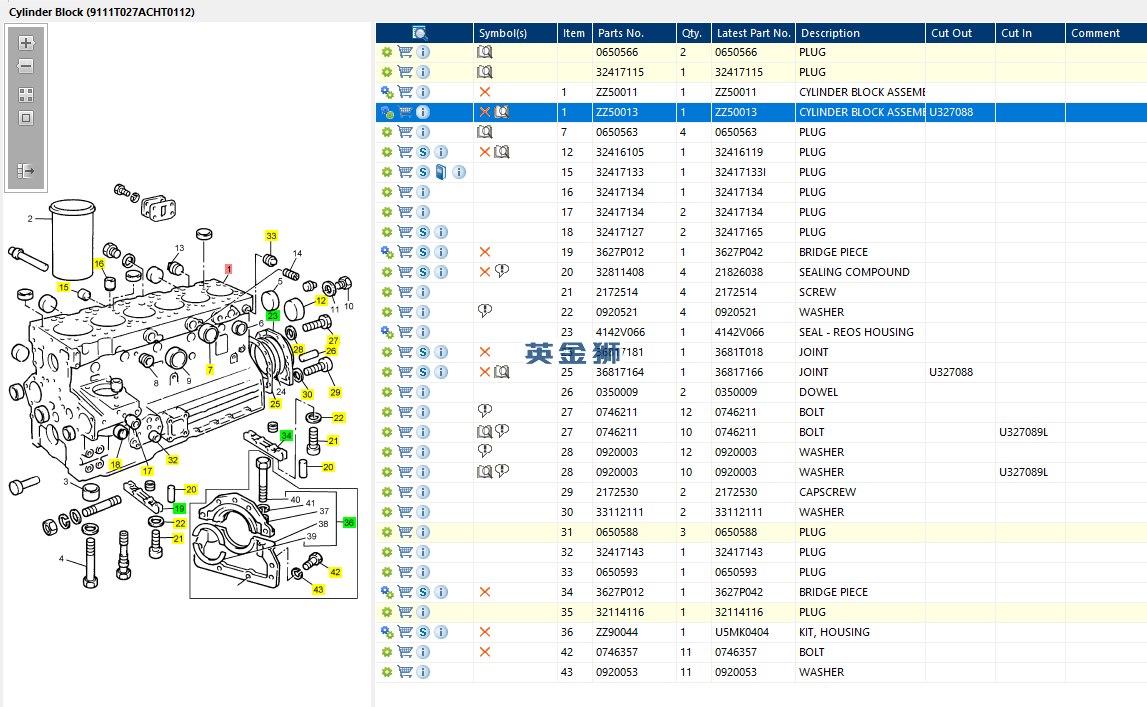Click the four-square grid view icon
The width and height of the screenshot is (1147, 707).
(26, 95)
